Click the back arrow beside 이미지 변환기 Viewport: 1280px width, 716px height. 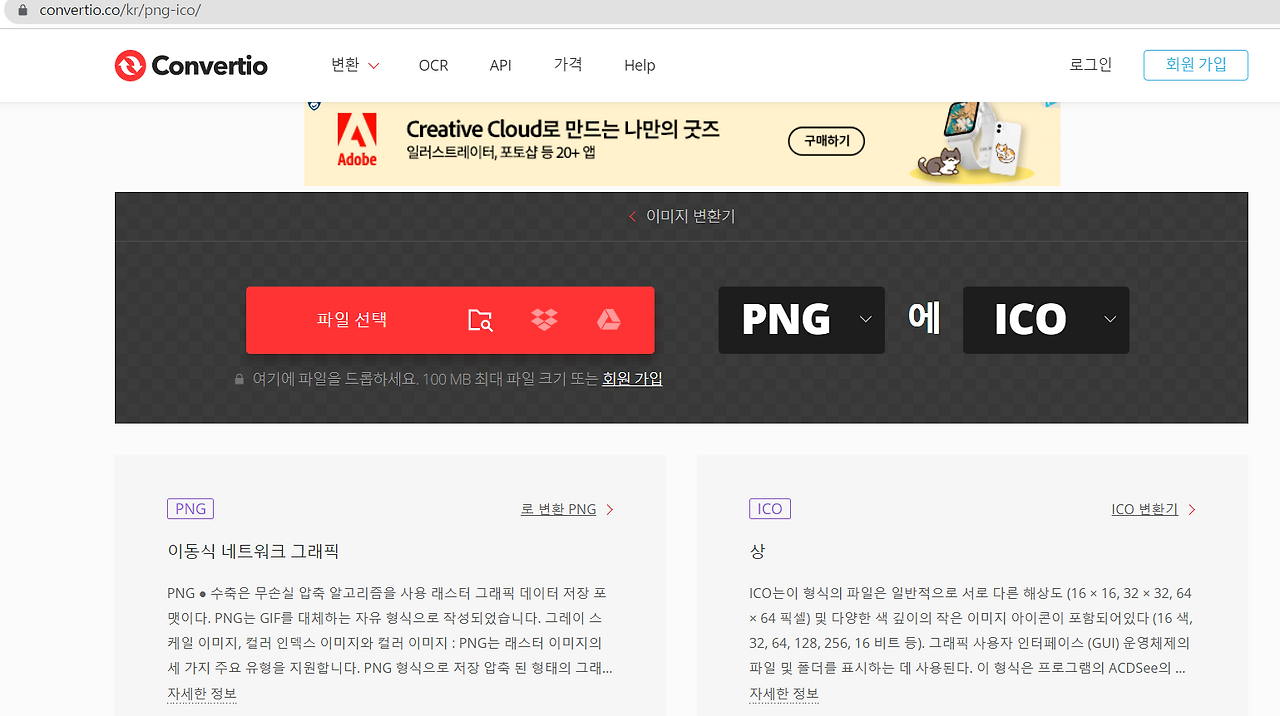[631, 215]
